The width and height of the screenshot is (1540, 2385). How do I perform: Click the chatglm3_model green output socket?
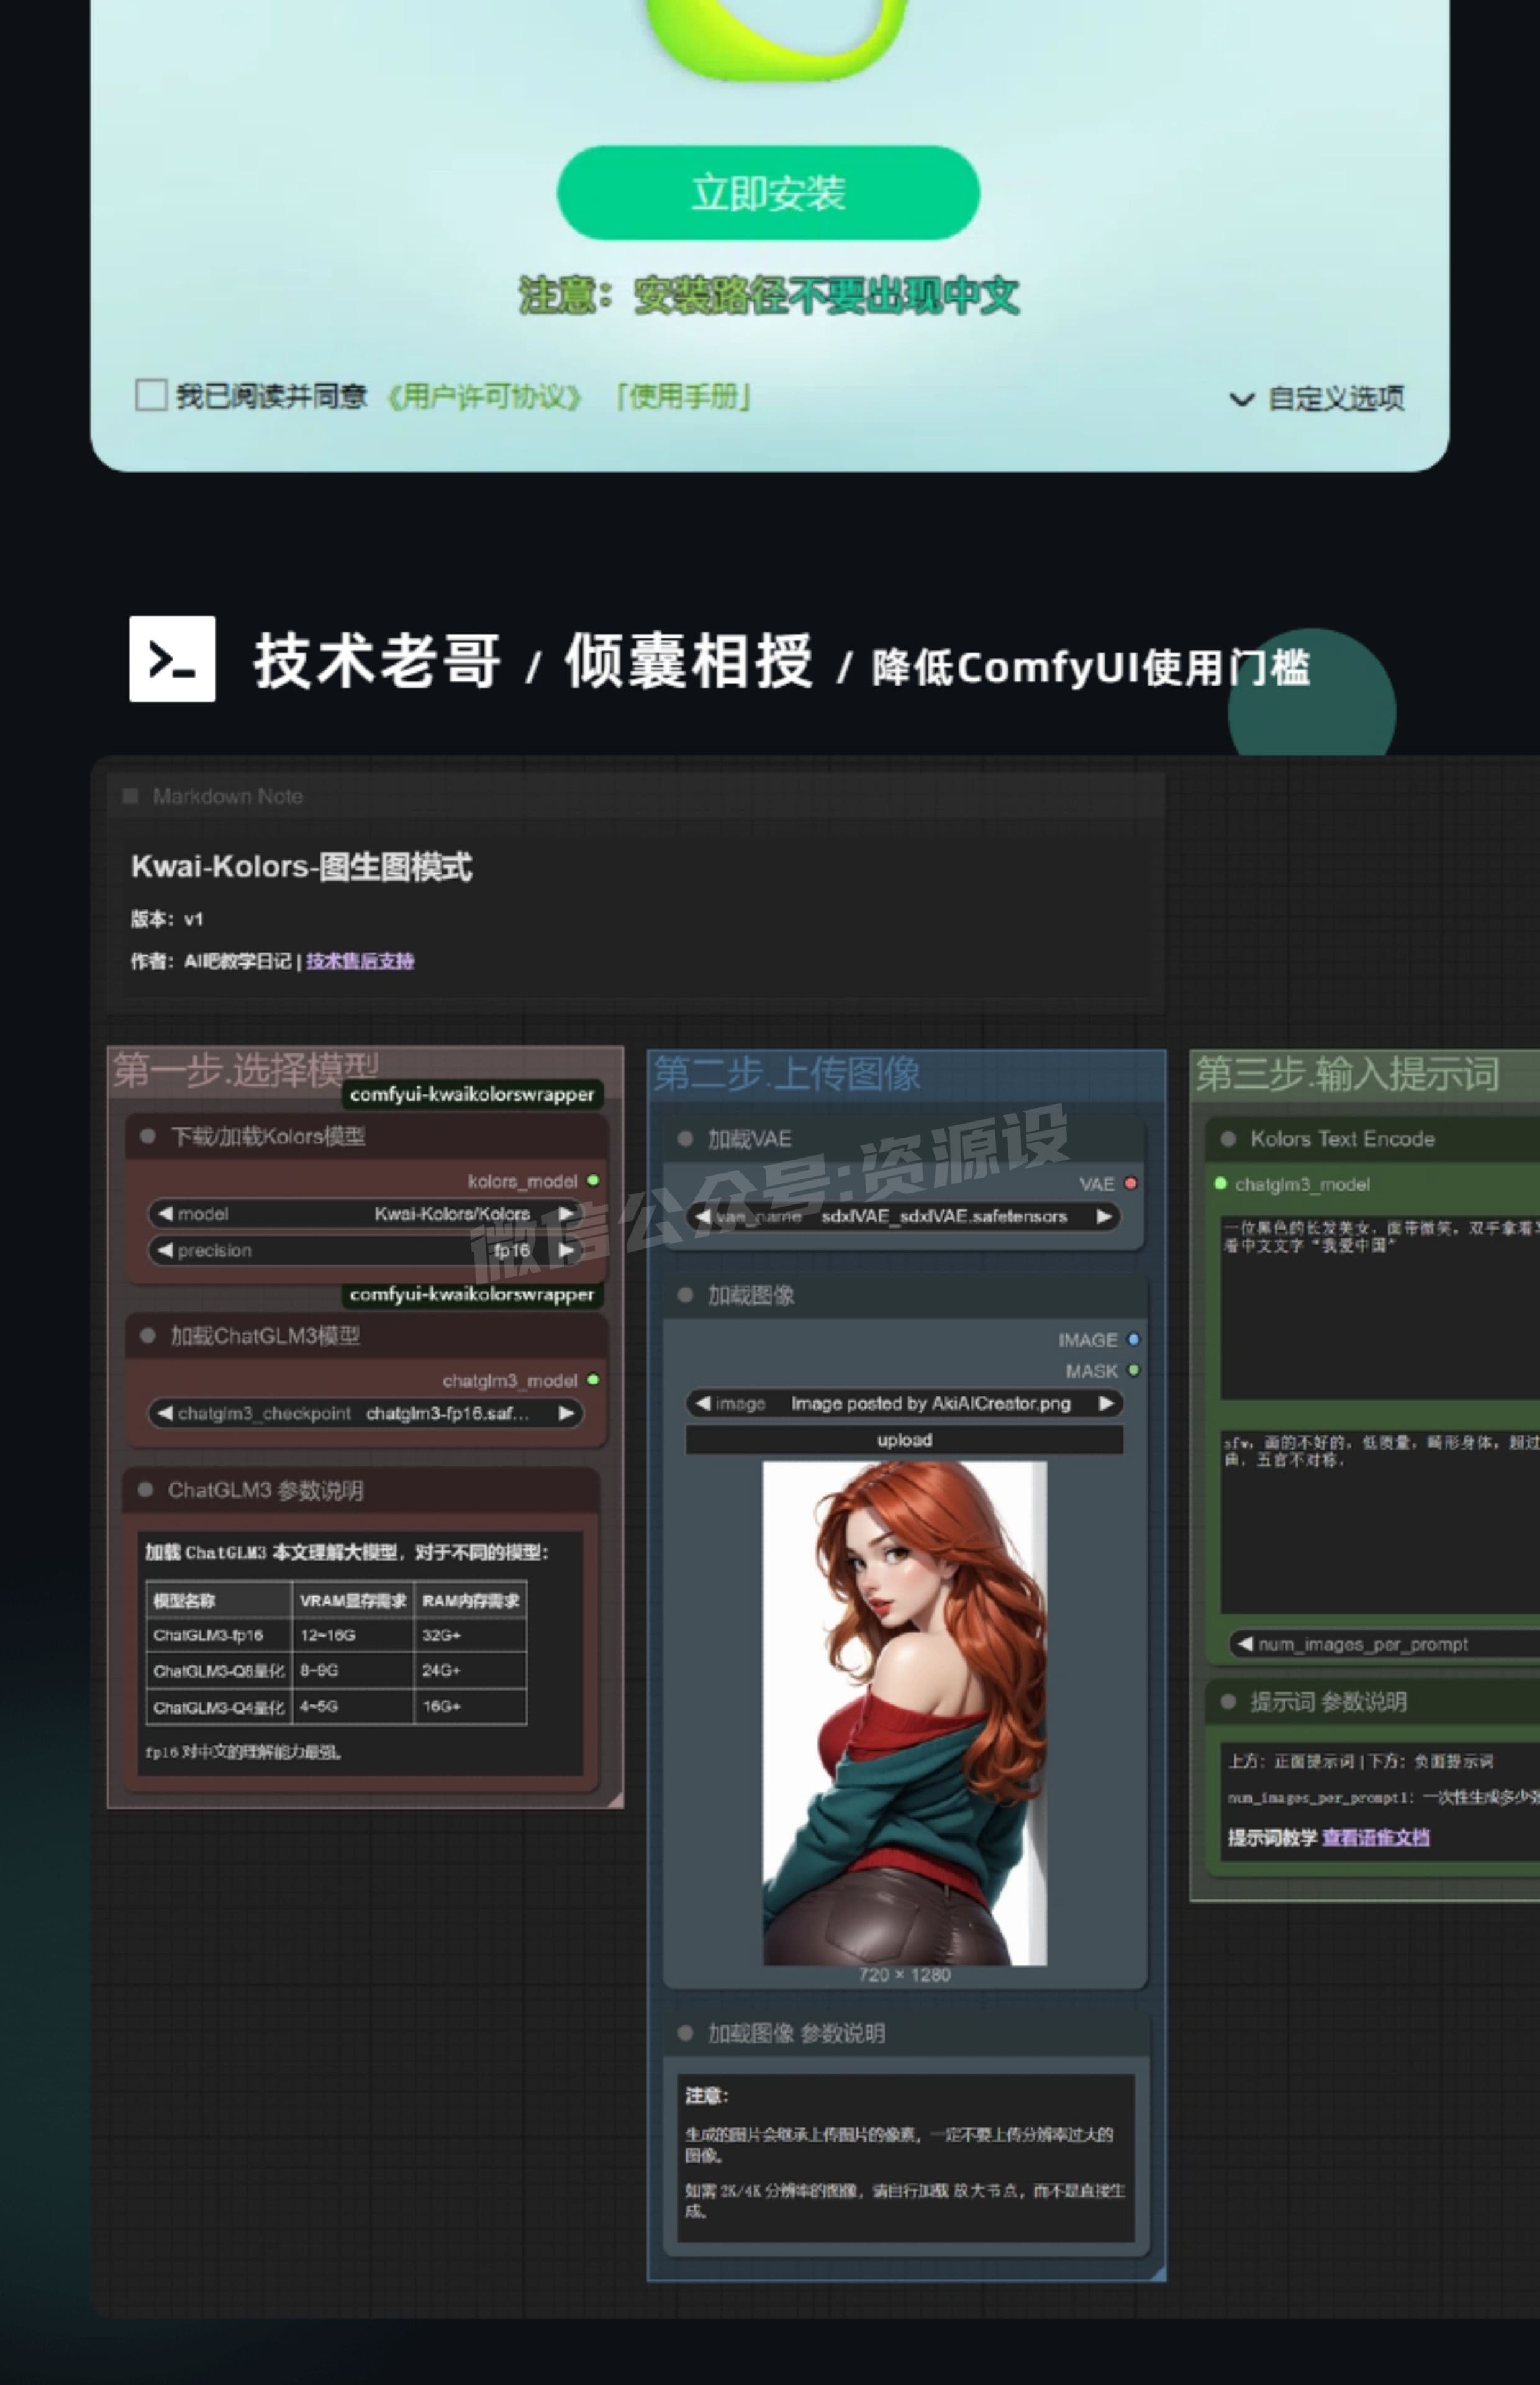(x=593, y=1380)
